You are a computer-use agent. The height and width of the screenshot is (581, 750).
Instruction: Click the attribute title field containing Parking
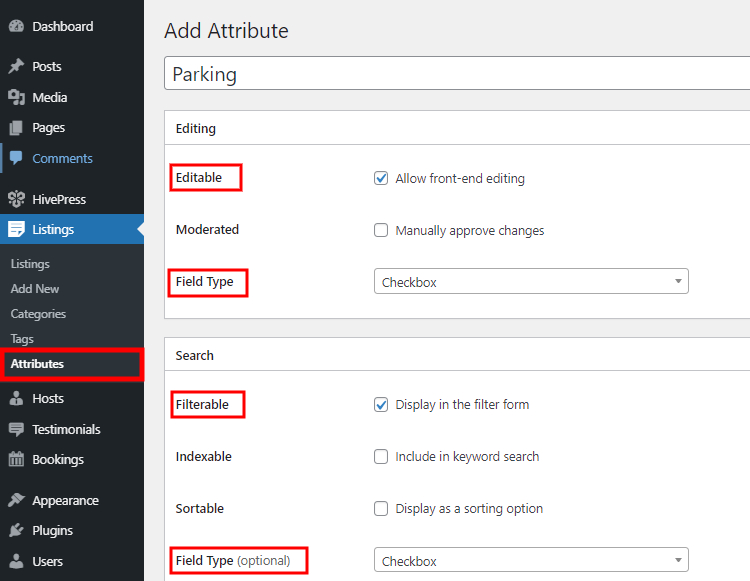457,73
